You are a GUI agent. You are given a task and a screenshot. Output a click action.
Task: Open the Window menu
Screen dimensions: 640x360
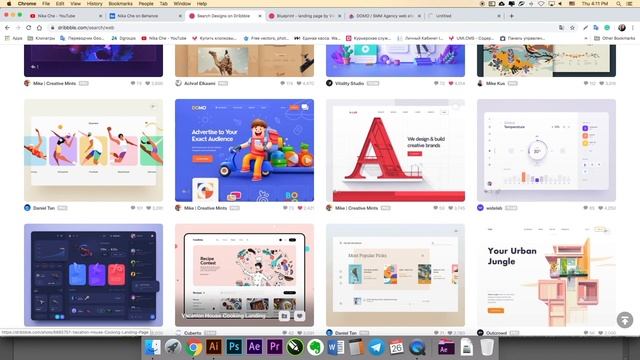(x=182, y=4)
